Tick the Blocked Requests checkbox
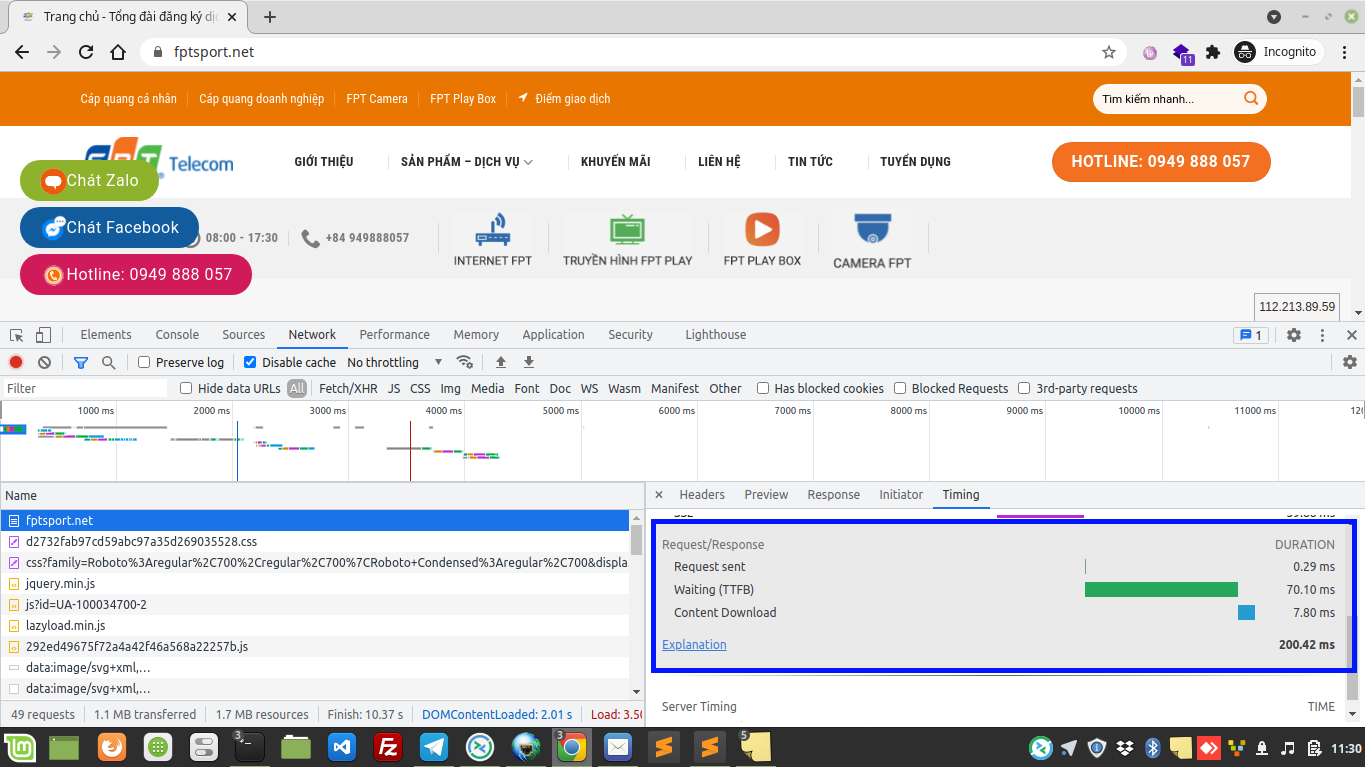The image size is (1365, 767). 900,389
